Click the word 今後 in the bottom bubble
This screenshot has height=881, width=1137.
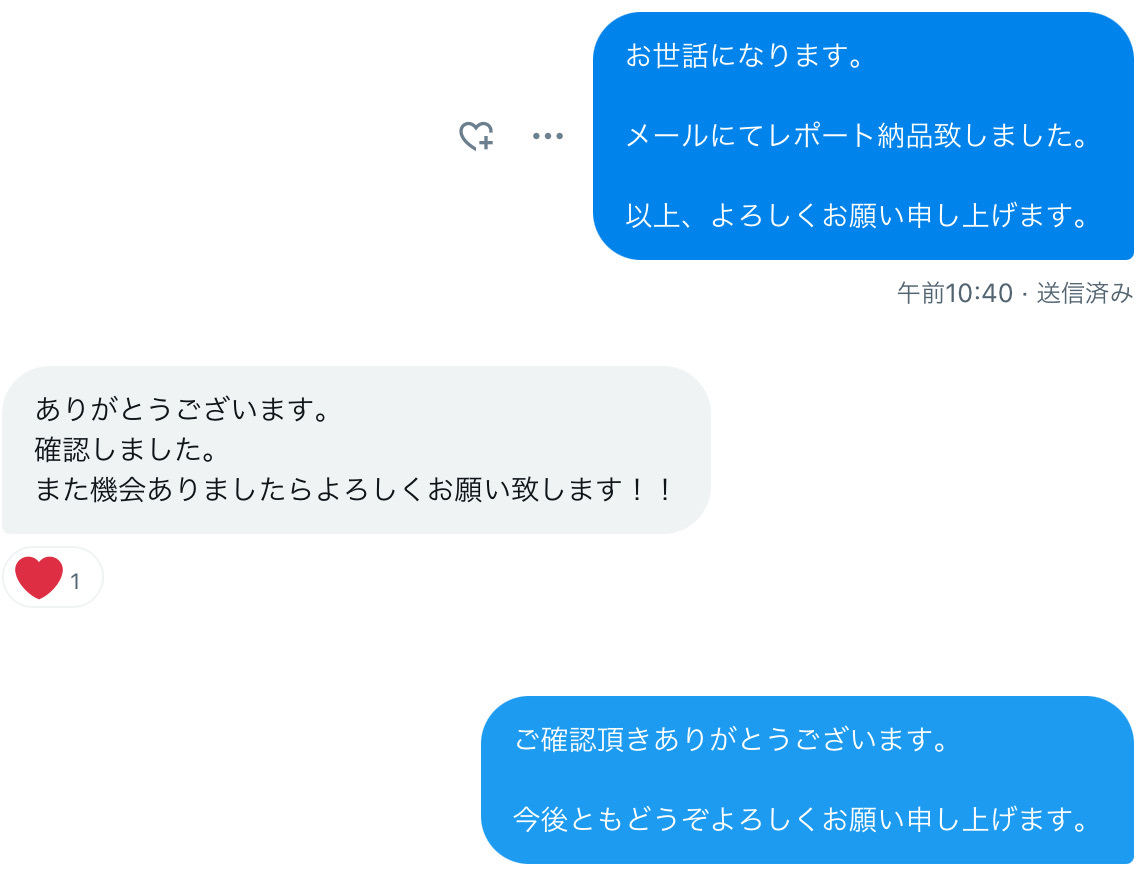point(541,819)
